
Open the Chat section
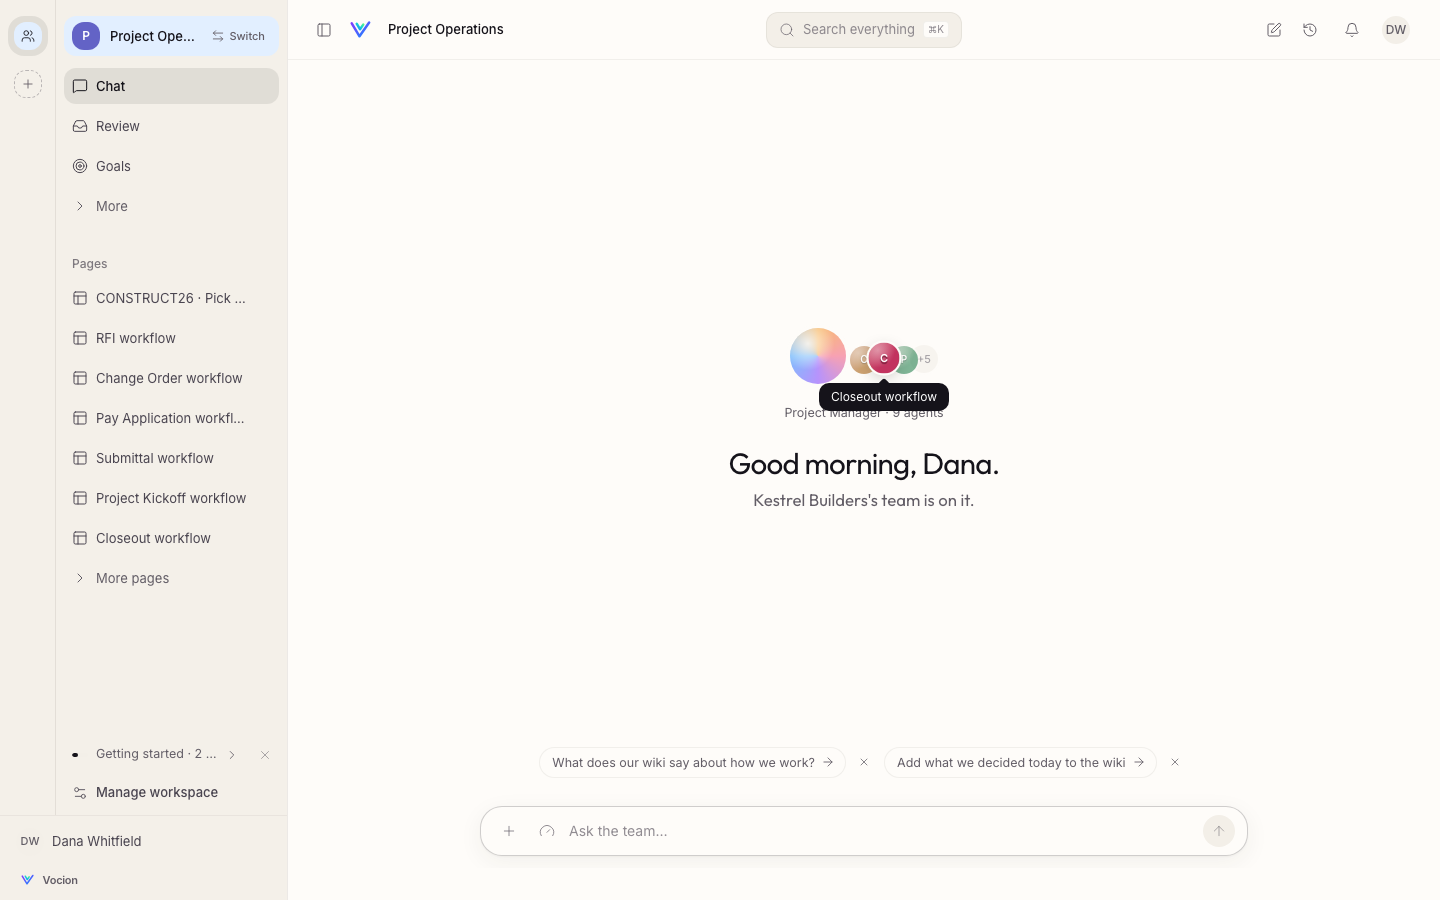(171, 86)
